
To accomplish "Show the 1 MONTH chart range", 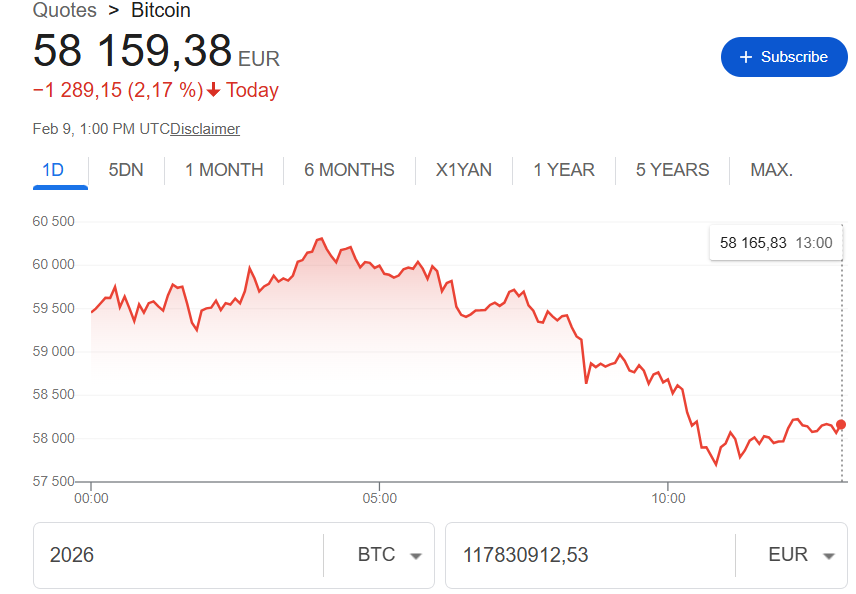I will point(224,170).
